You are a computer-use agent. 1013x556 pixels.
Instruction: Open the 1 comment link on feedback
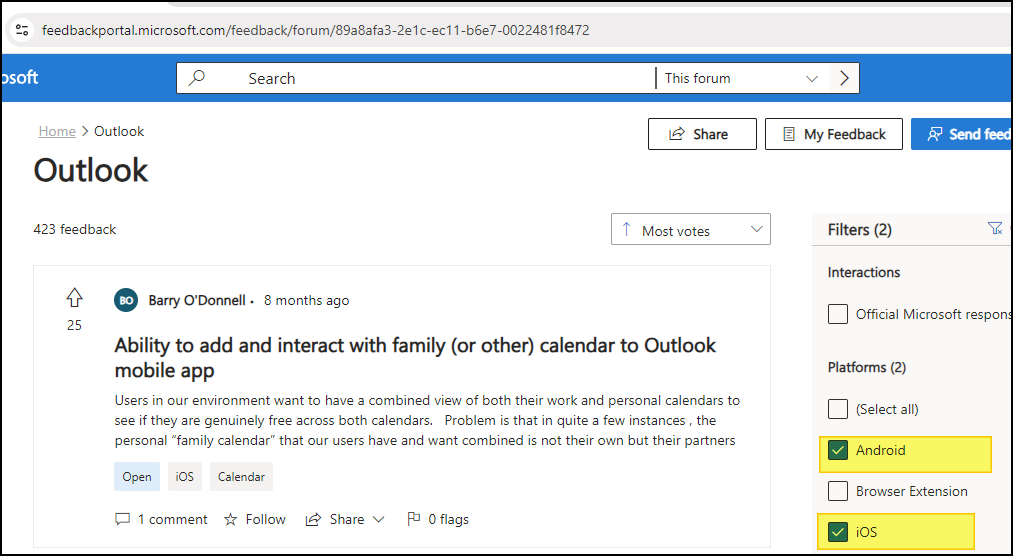[x=161, y=519]
